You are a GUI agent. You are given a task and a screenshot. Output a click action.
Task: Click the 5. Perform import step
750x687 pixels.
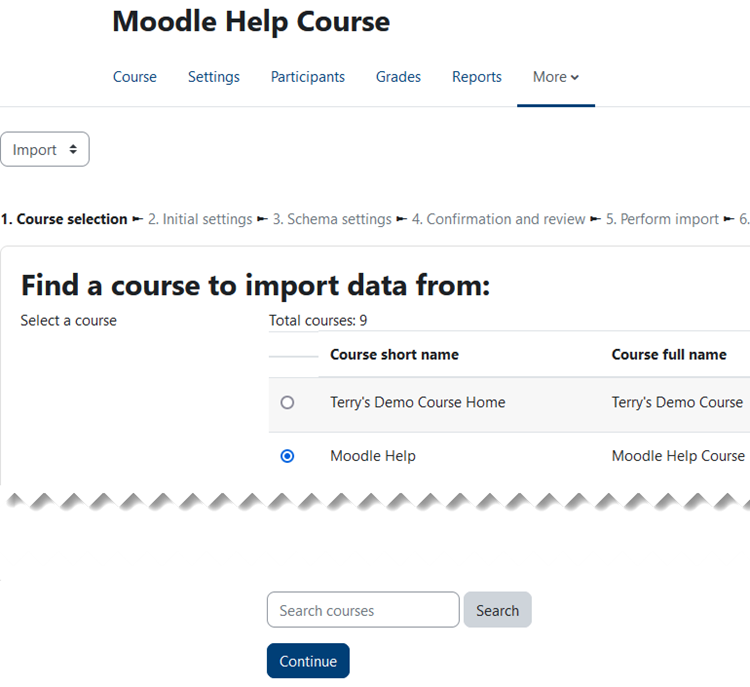(662, 219)
